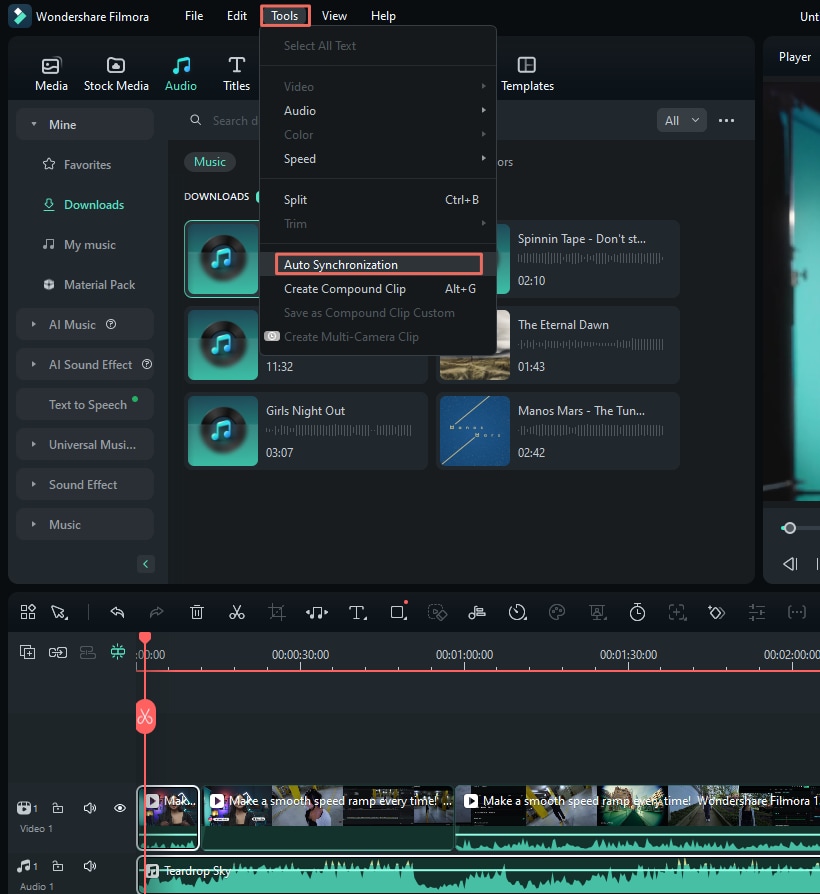820x894 pixels.
Task: Select the pointer selection tool
Action: [59, 612]
